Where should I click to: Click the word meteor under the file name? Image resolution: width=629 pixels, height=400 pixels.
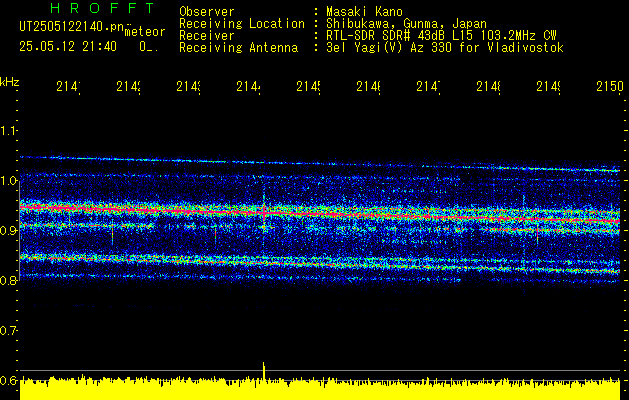tap(145, 32)
